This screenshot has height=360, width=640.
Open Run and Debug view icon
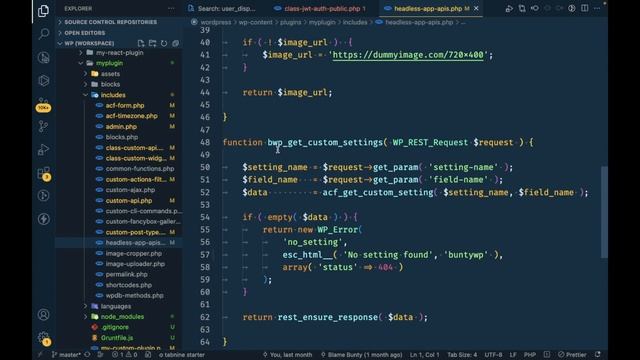click(x=43, y=150)
